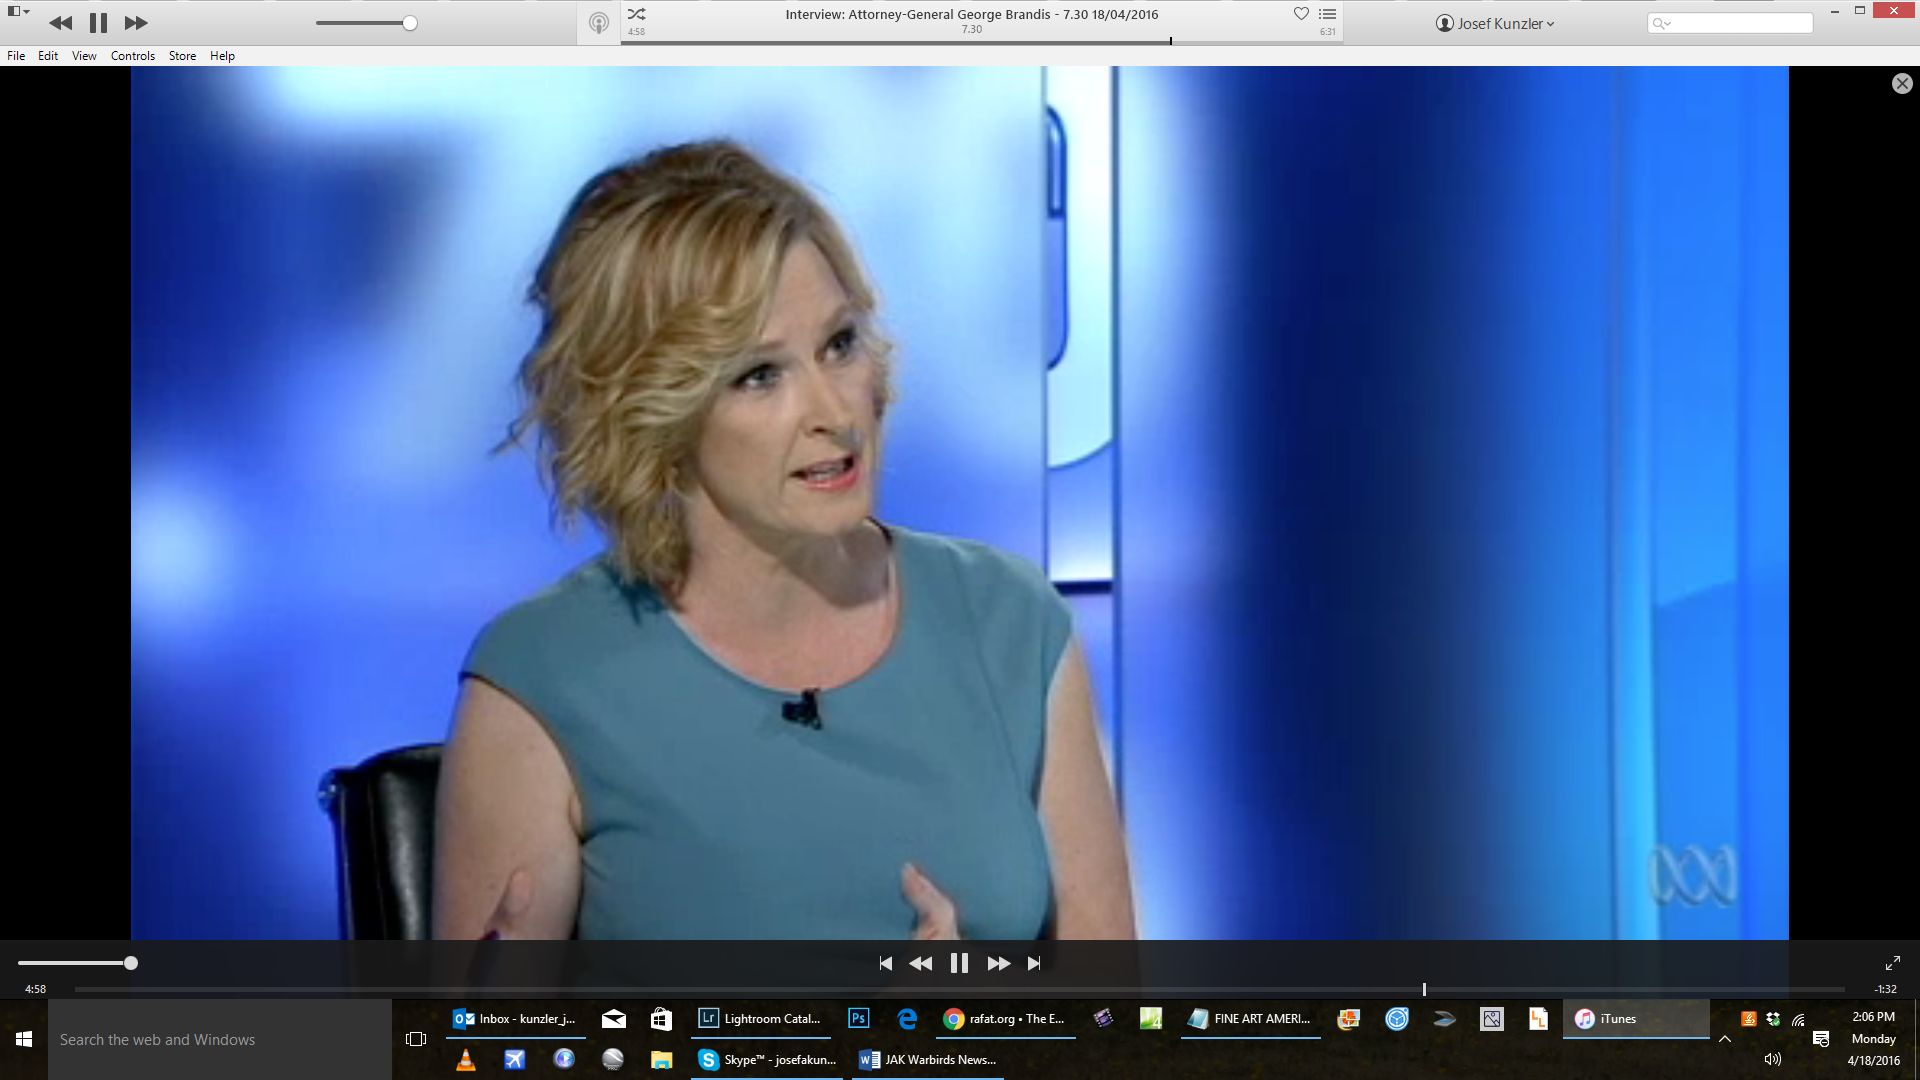
Task: Rewind using the video overlay rewind button
Action: click(x=920, y=963)
